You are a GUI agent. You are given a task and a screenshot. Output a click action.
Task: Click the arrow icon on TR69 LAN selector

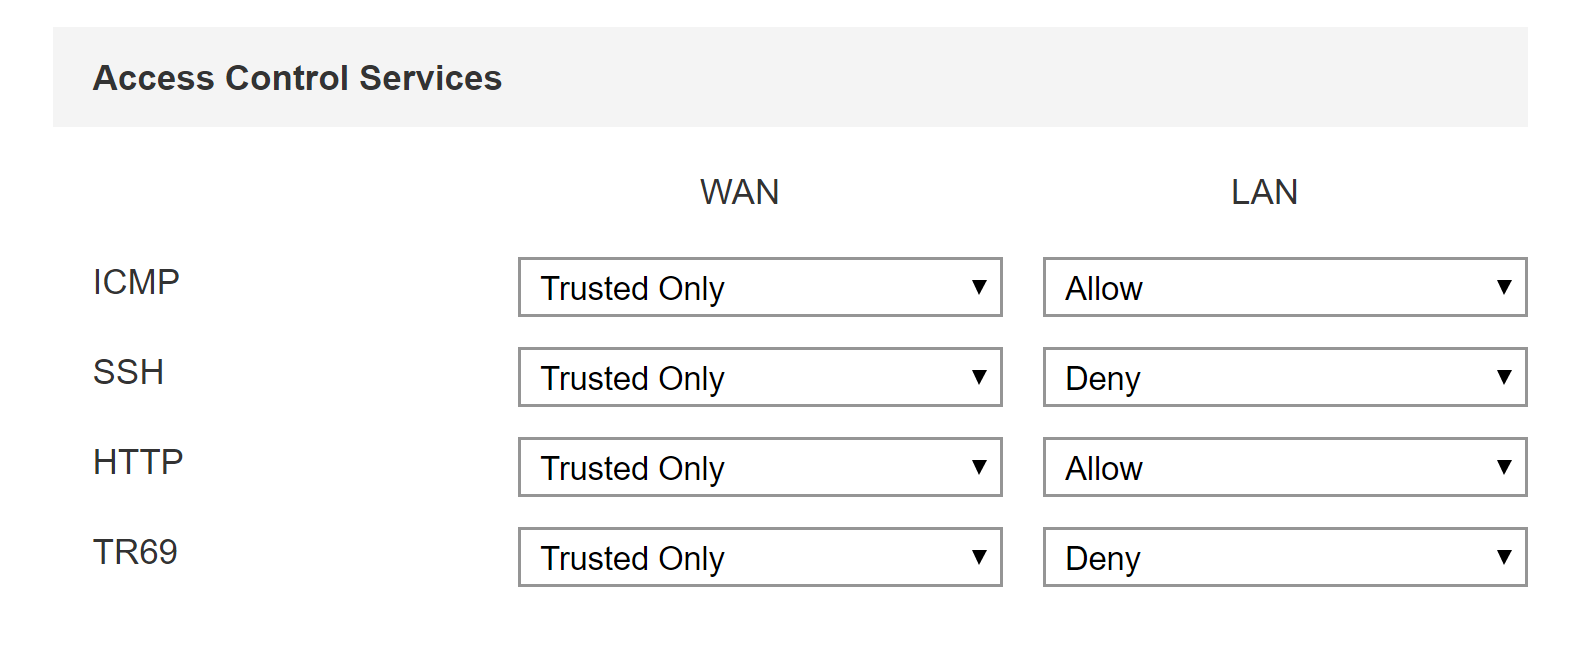[1504, 558]
